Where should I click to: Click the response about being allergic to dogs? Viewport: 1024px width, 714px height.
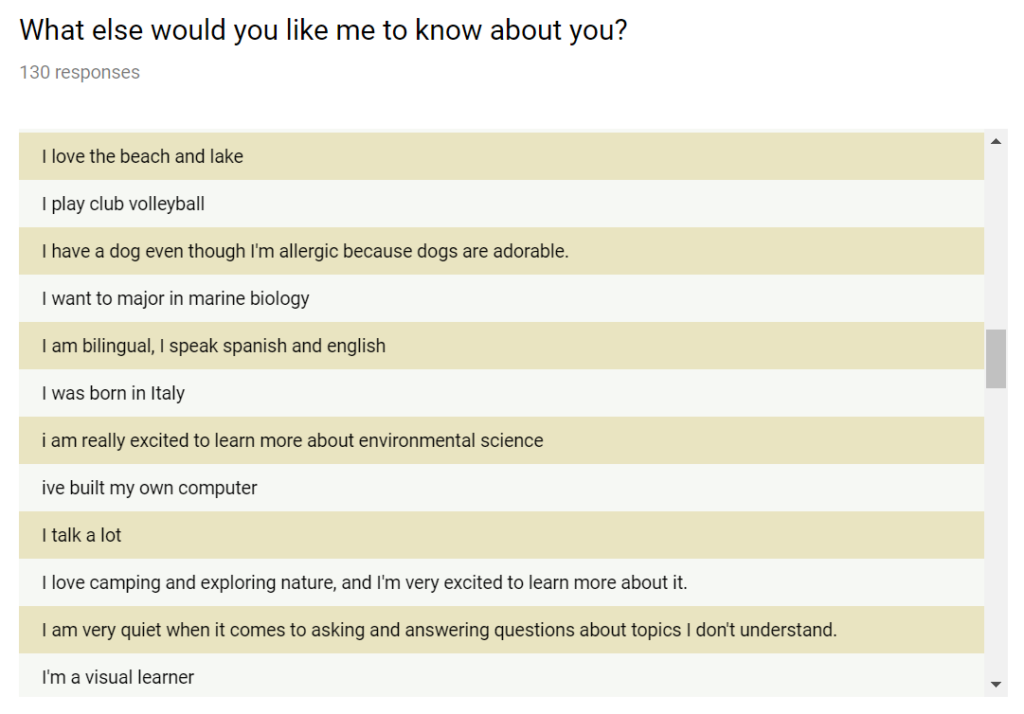(305, 251)
